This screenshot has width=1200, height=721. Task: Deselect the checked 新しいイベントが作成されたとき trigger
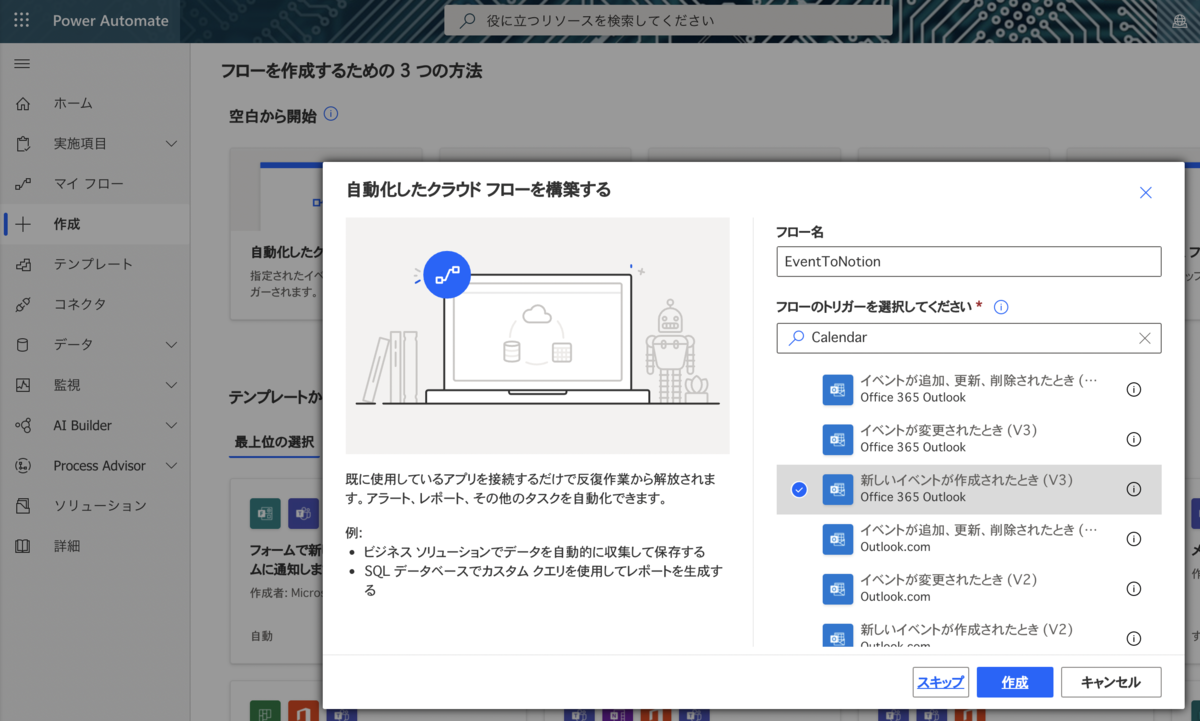(x=800, y=489)
